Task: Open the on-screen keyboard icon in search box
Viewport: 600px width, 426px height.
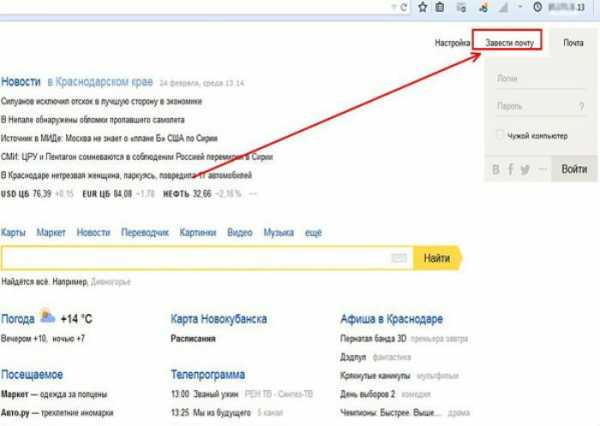Action: click(399, 258)
